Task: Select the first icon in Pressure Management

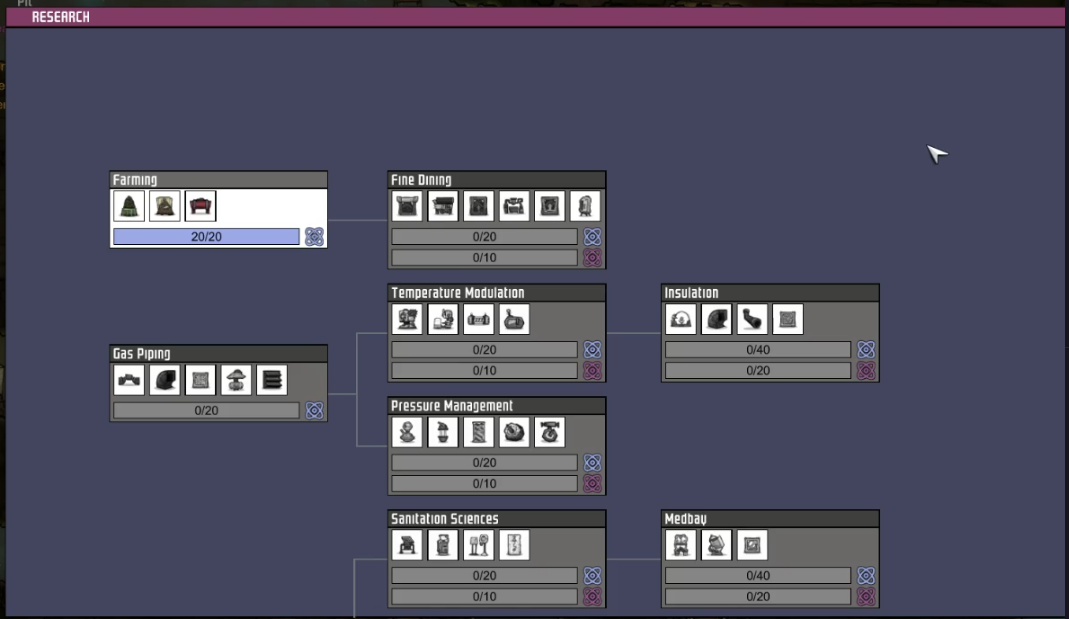Action: click(x=407, y=432)
